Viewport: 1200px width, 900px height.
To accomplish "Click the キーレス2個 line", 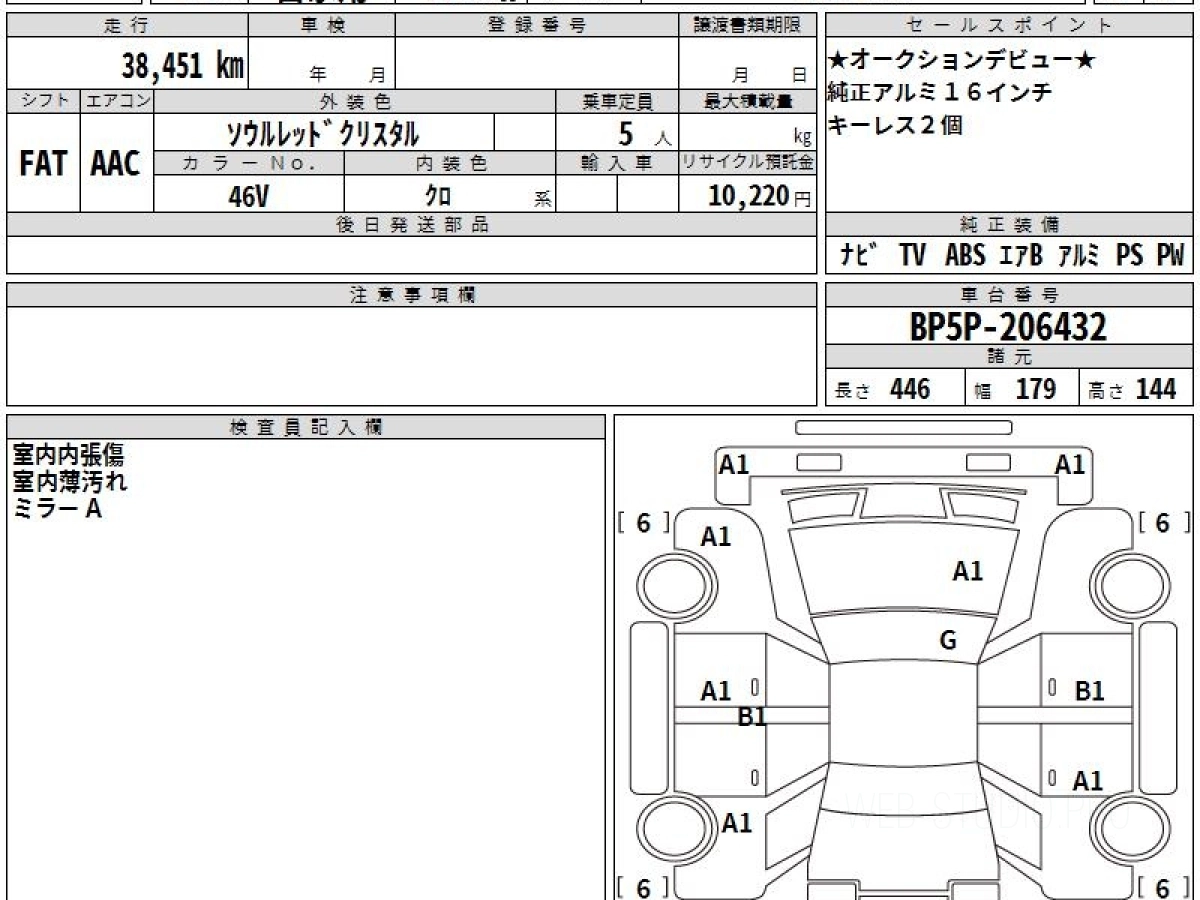I will (x=895, y=126).
